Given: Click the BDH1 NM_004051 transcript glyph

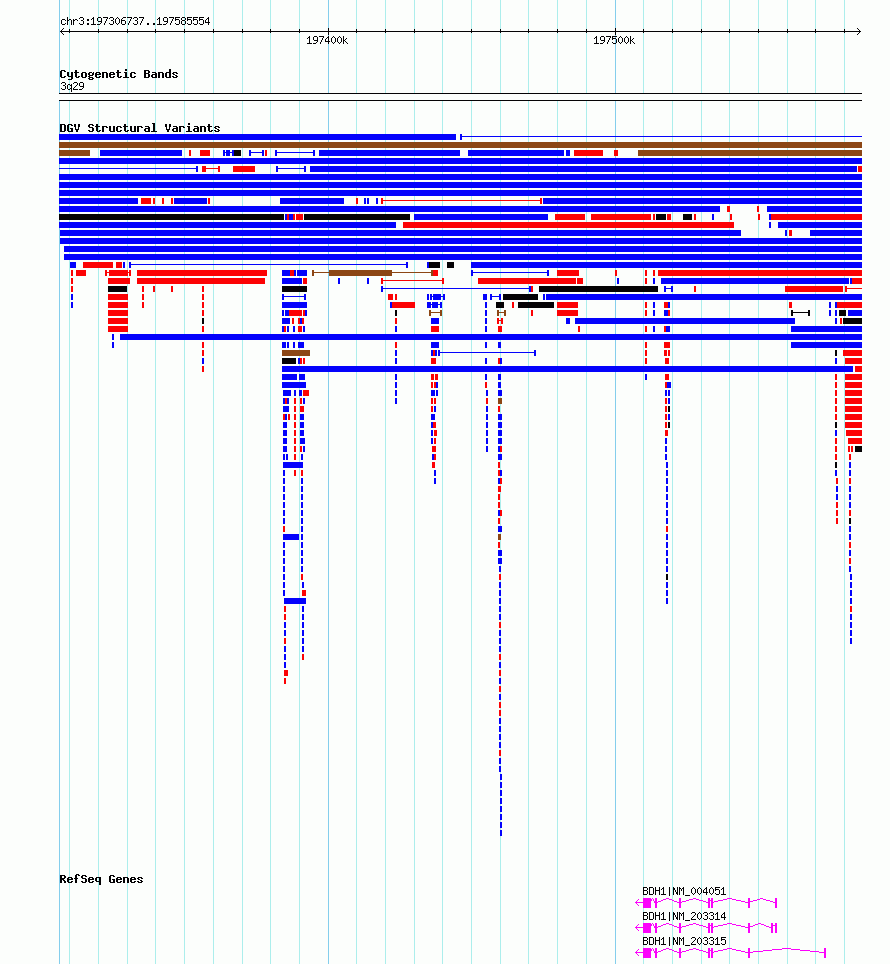Looking at the screenshot, I should [706, 903].
